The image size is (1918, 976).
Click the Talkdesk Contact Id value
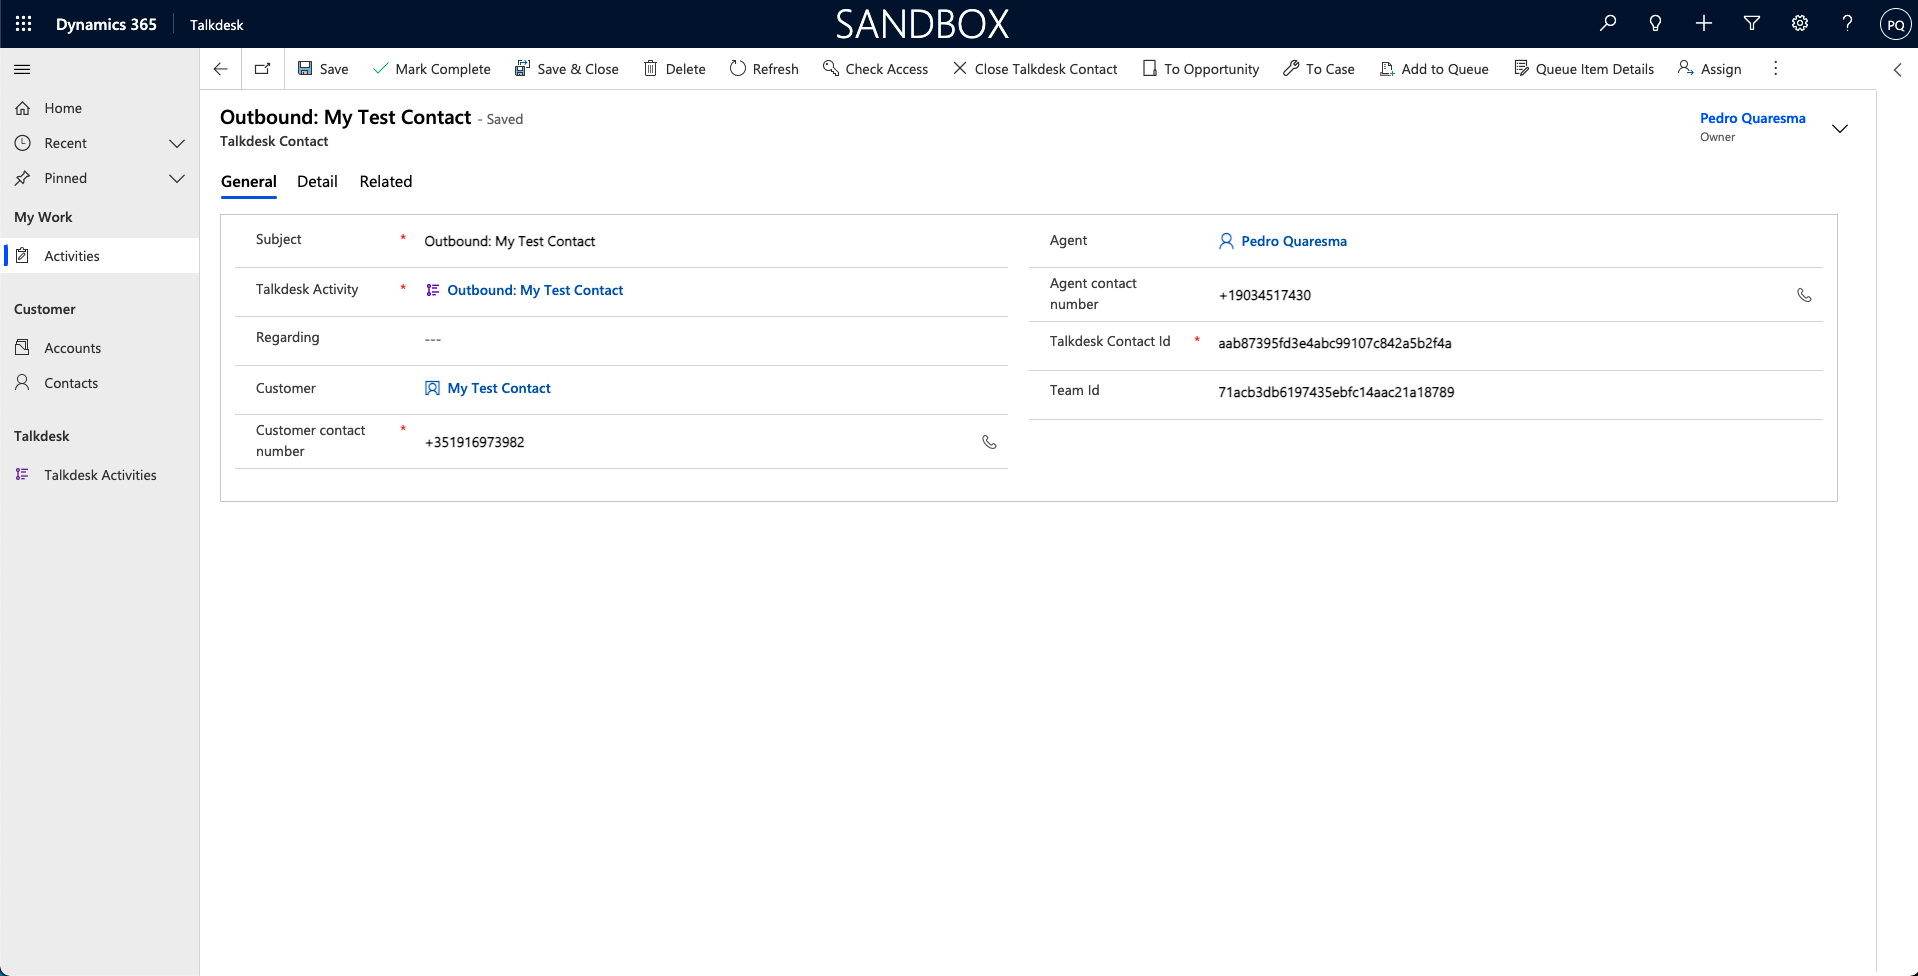pyautogui.click(x=1335, y=343)
